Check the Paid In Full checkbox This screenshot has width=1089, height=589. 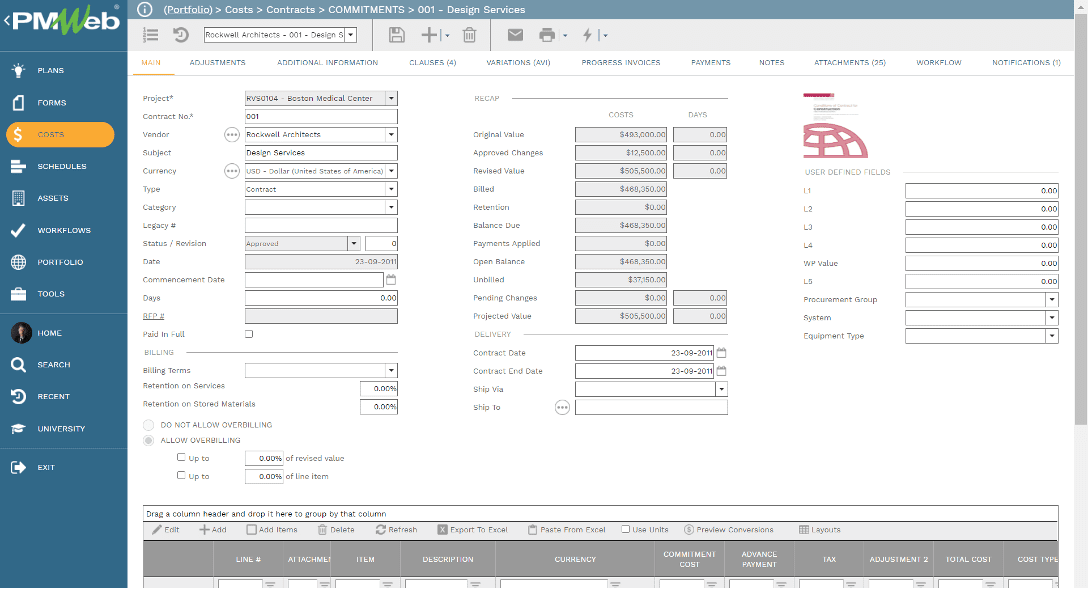click(x=249, y=336)
